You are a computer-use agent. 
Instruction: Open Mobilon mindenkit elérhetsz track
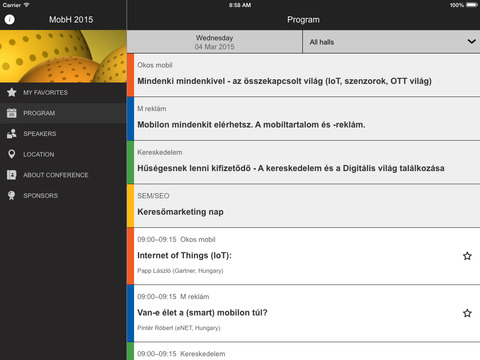(303, 119)
